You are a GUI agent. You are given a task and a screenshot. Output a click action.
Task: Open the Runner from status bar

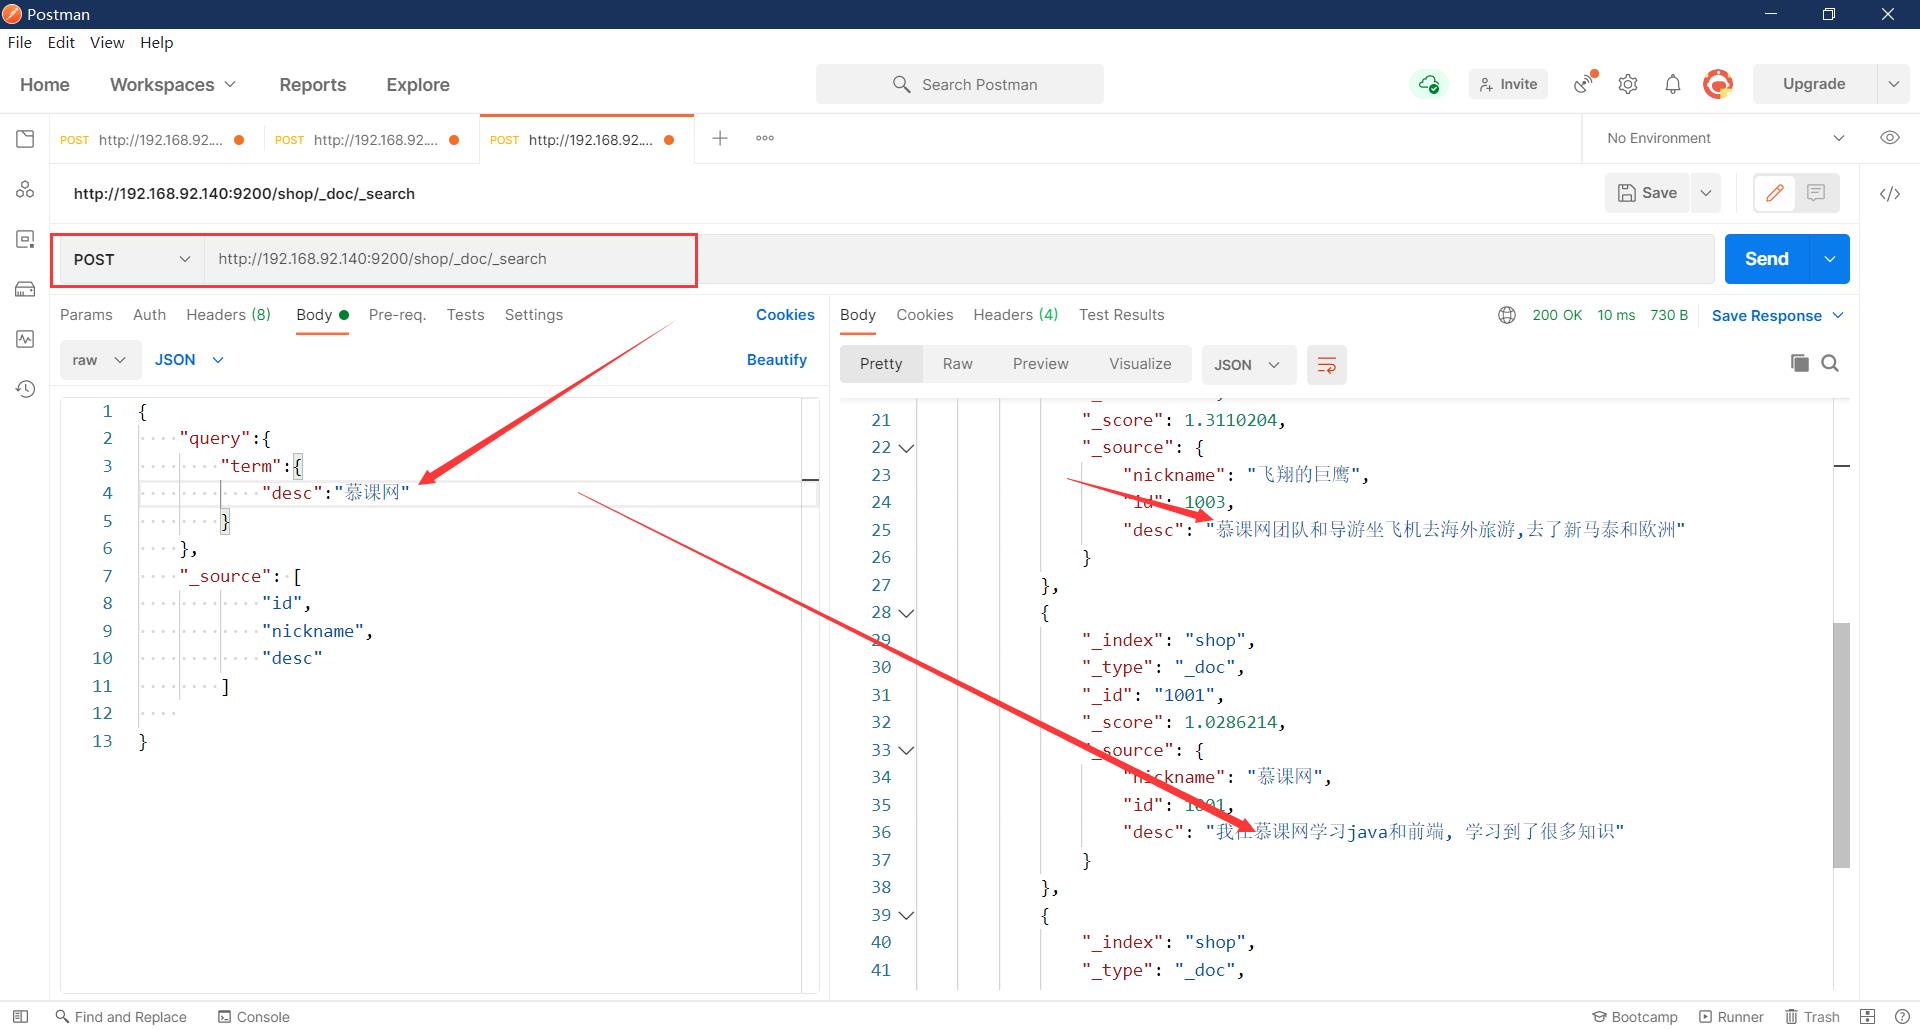[x=1731, y=1016]
